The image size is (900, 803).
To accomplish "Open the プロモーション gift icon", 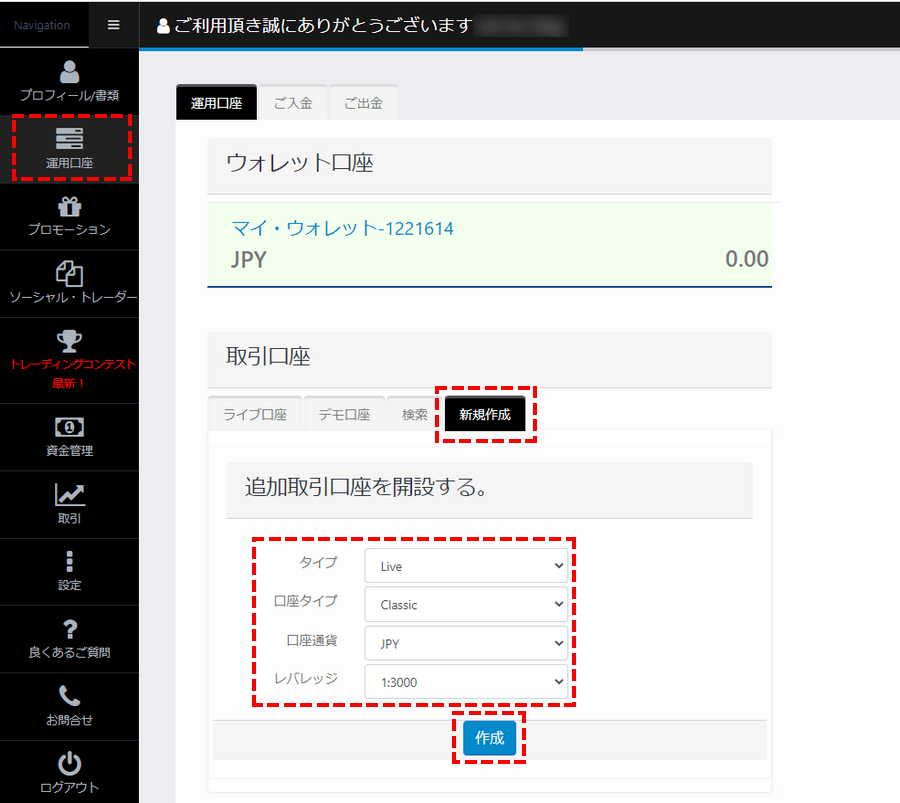I will click(69, 207).
